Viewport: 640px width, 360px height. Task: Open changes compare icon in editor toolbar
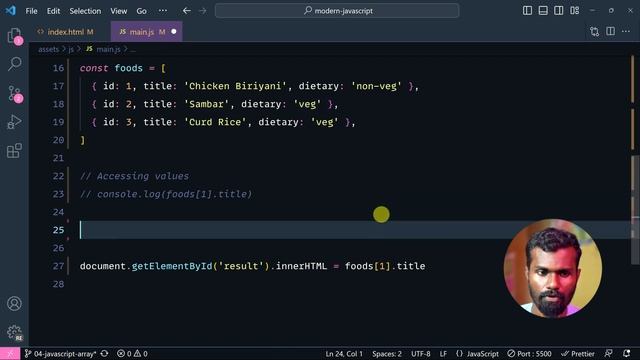(x=594, y=31)
